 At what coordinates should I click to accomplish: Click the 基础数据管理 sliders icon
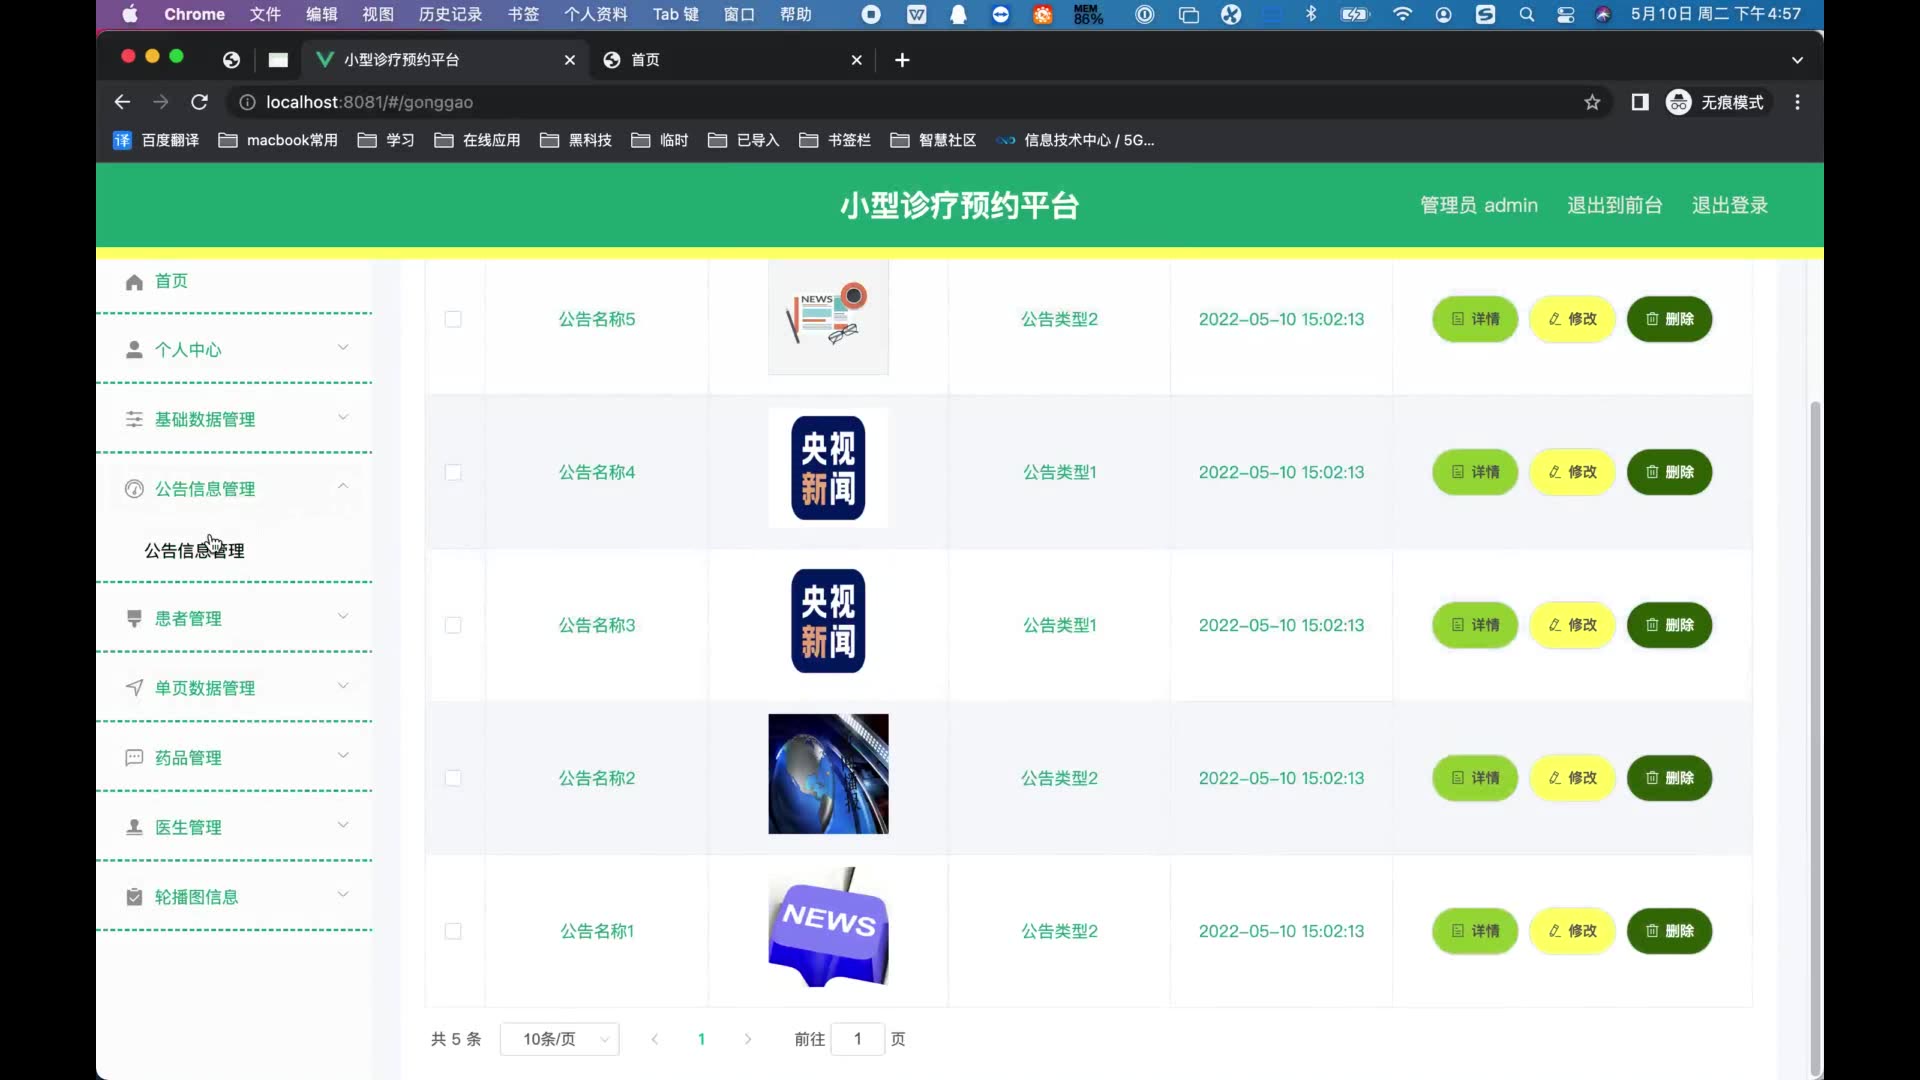134,419
